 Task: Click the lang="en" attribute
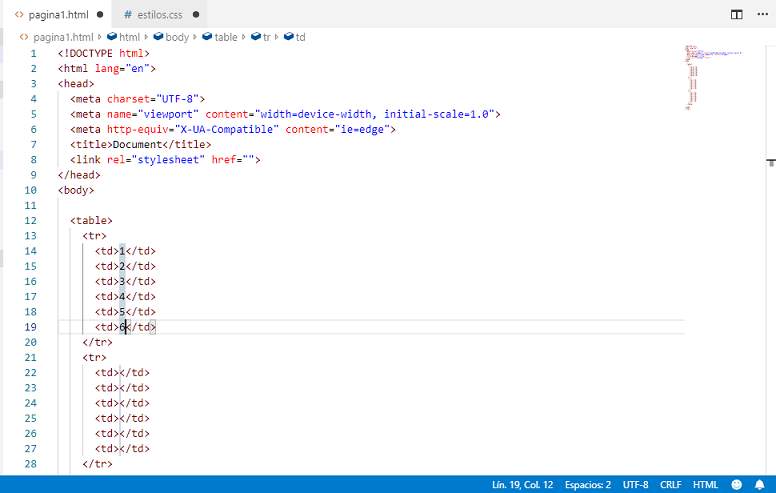click(x=122, y=69)
